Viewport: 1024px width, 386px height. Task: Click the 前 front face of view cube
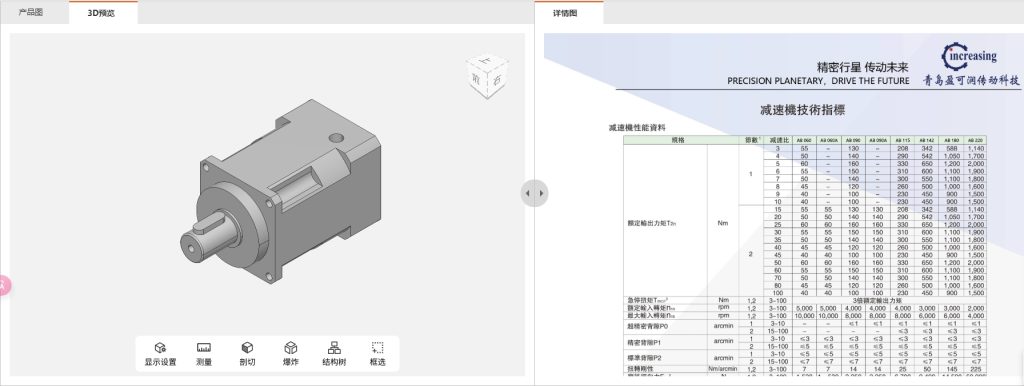pyautogui.click(x=476, y=80)
